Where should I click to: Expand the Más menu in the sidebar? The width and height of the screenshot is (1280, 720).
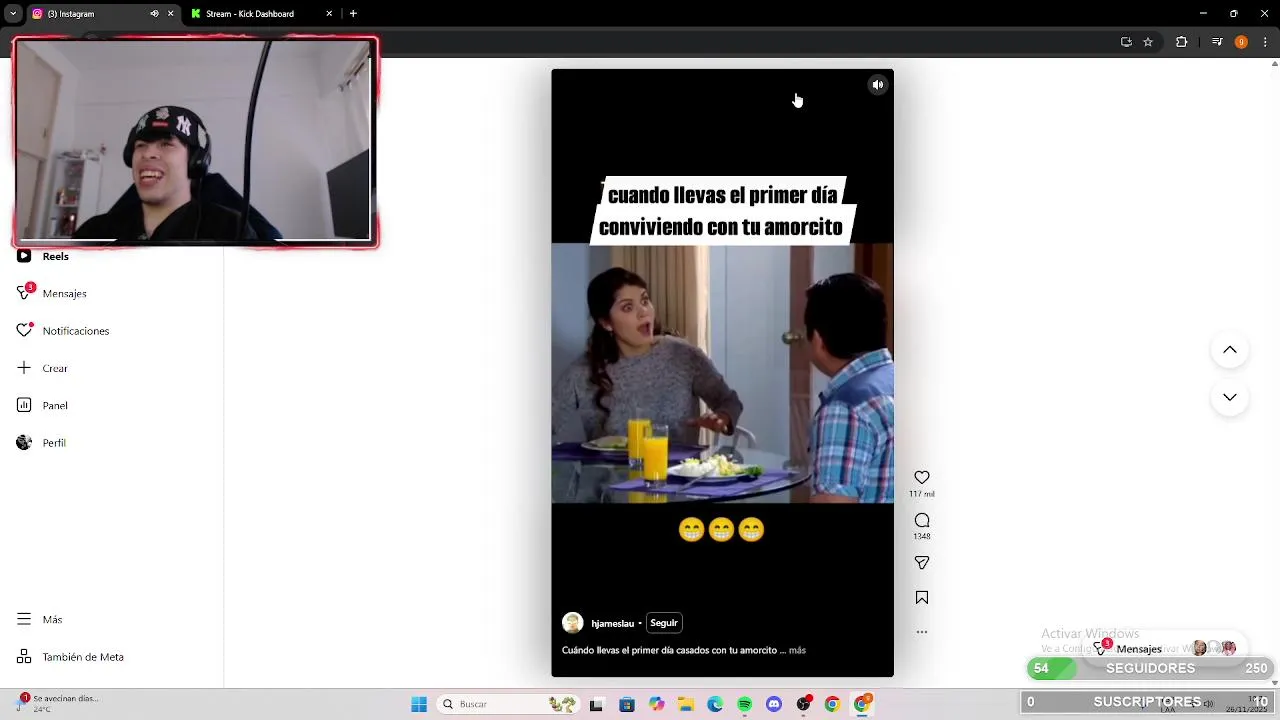(40, 620)
